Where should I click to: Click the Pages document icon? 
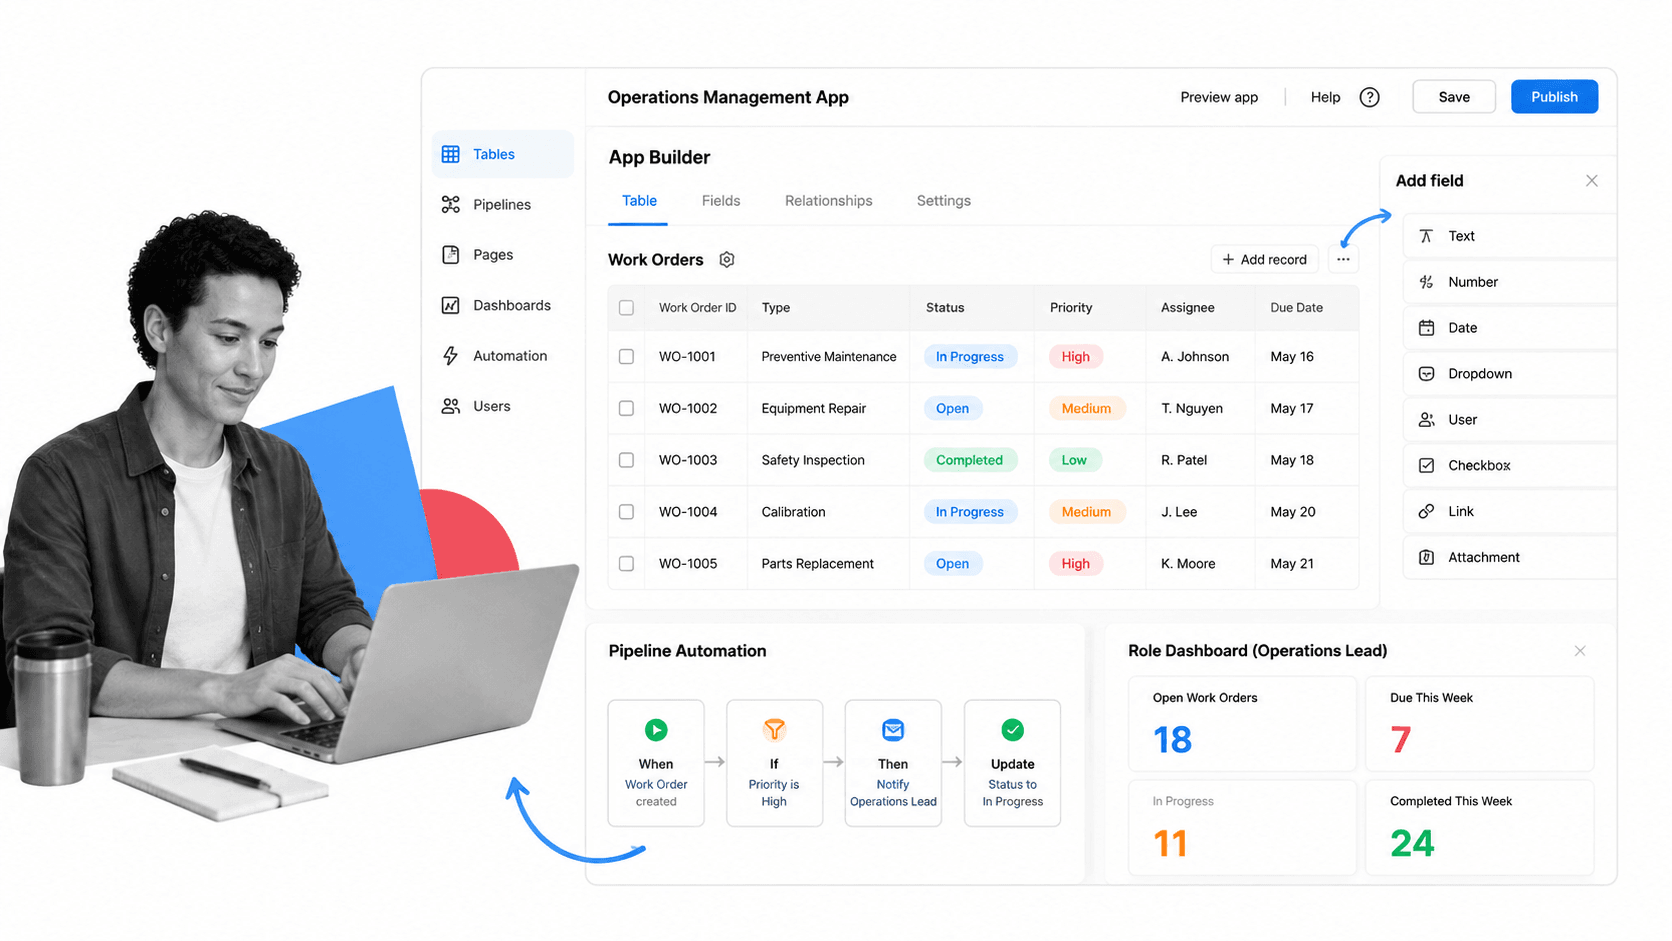coord(451,255)
